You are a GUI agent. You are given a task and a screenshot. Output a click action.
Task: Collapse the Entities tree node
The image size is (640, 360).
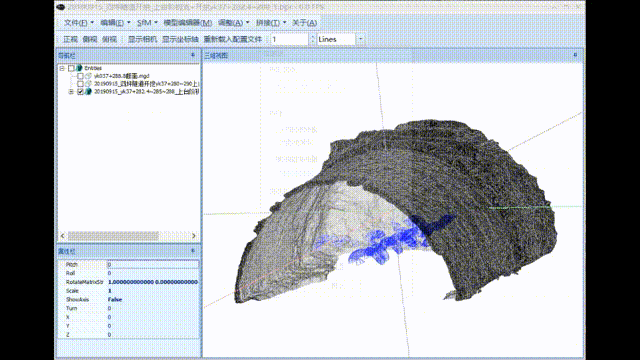[x=62, y=68]
